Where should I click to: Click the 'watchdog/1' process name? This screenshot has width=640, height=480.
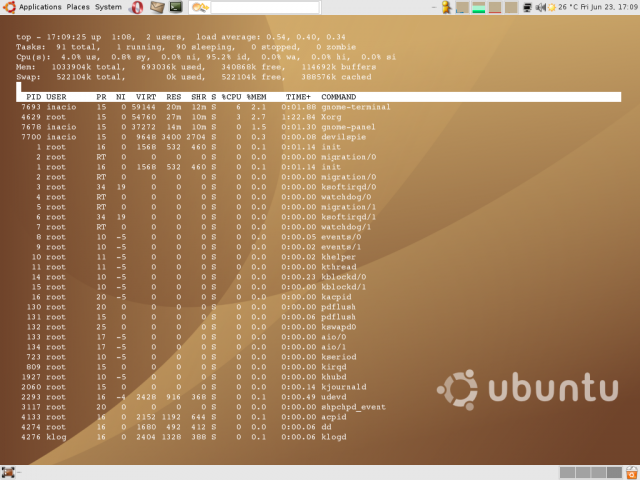346,227
